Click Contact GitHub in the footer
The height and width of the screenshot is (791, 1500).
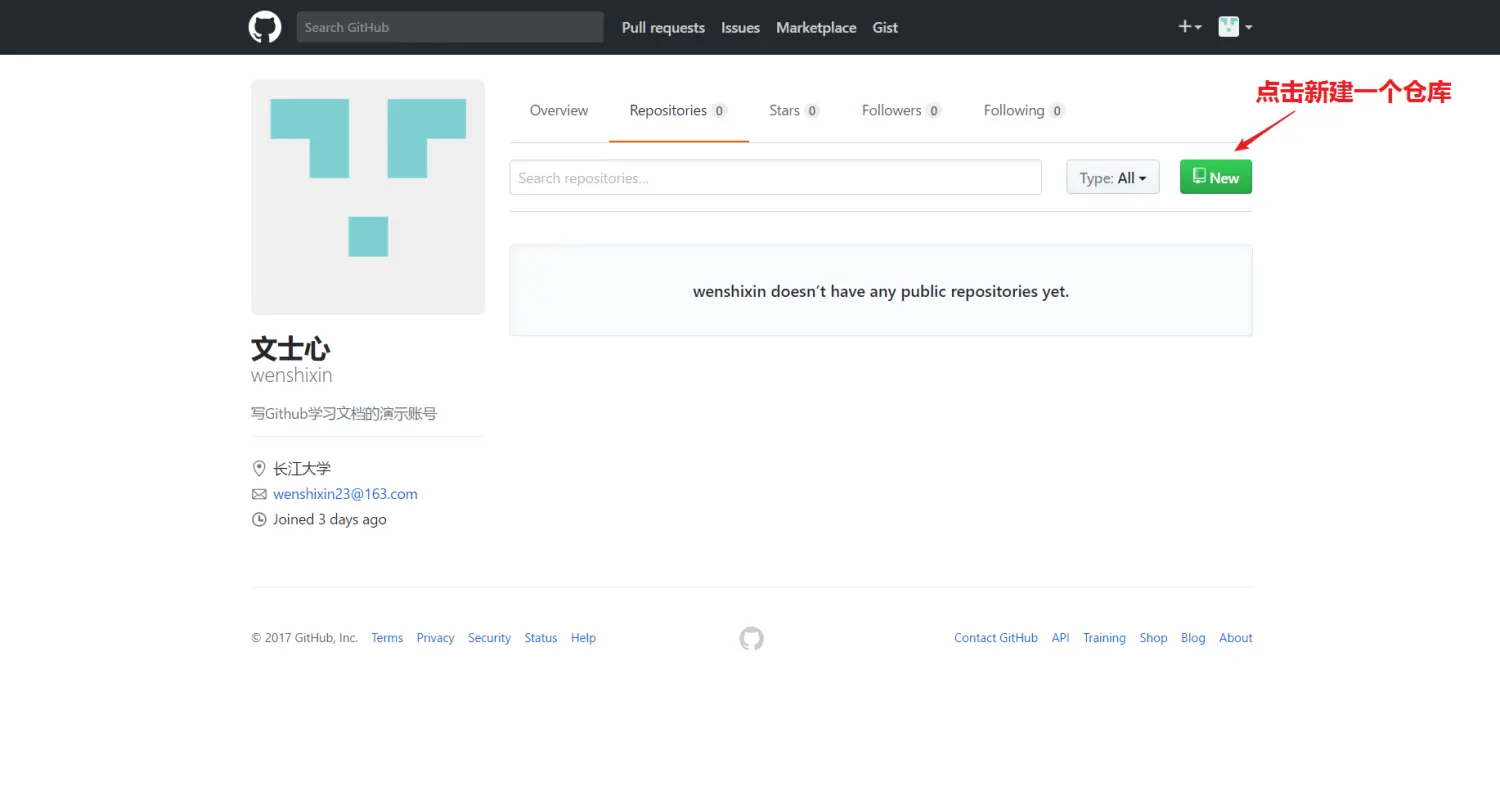point(996,638)
